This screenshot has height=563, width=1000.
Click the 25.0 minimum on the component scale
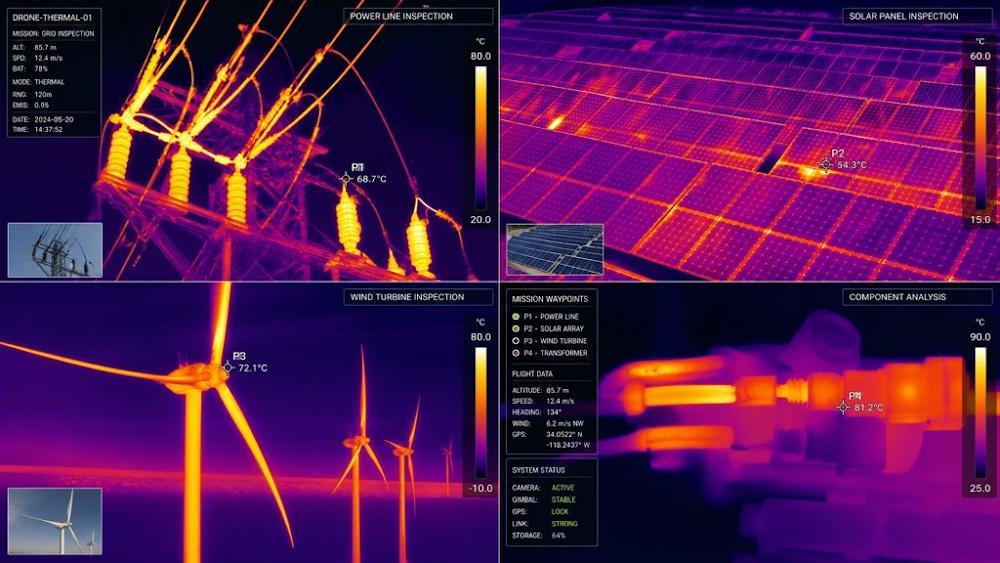click(x=980, y=488)
